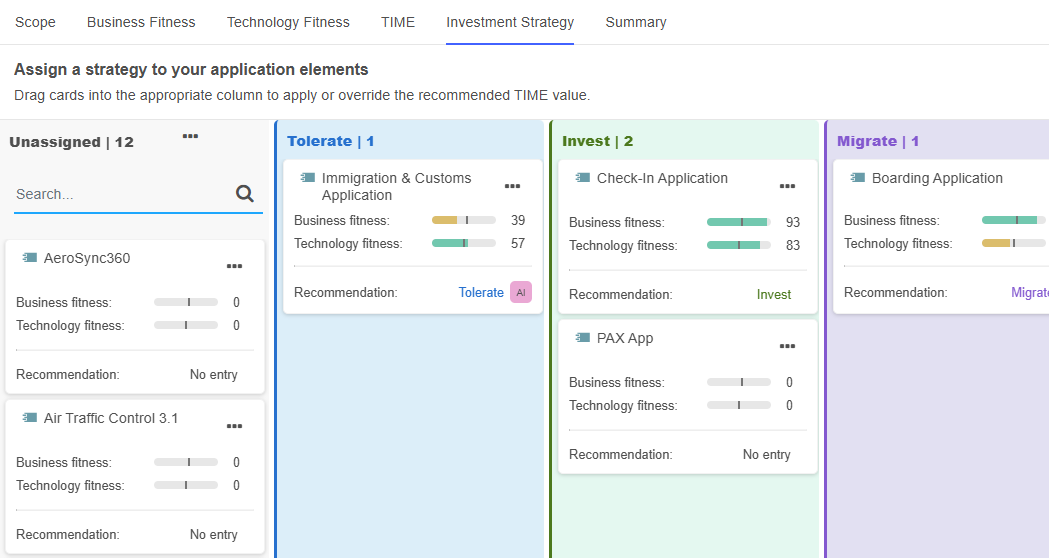Click Check-In Application business fitness bar
Image resolution: width=1049 pixels, height=558 pixels.
click(738, 222)
